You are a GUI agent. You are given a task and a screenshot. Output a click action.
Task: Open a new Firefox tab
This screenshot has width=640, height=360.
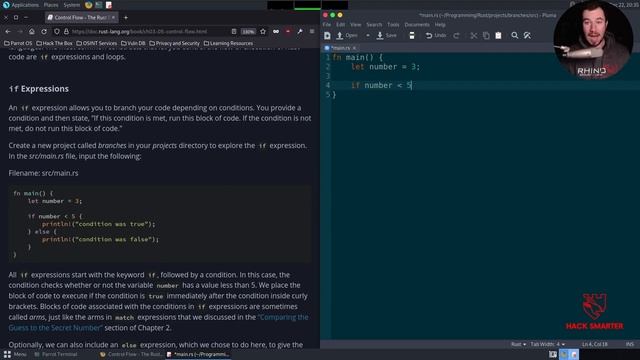tap(126, 18)
